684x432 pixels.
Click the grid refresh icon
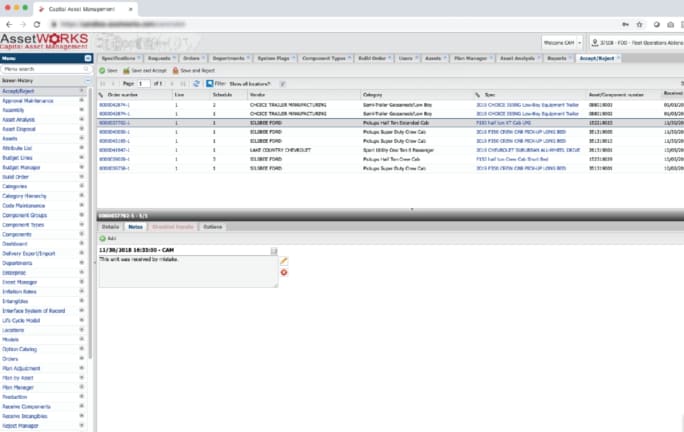click(x=197, y=84)
